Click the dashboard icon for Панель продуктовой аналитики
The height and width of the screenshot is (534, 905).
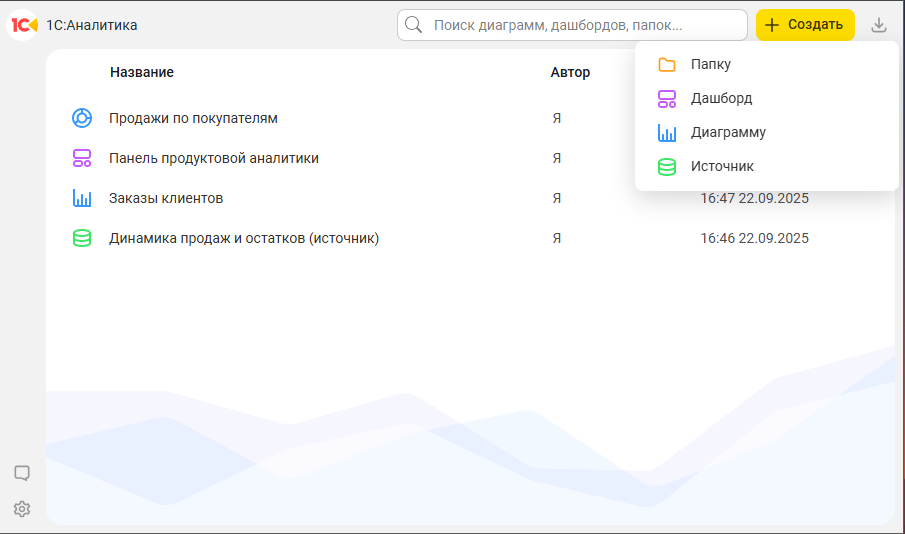(x=82, y=158)
